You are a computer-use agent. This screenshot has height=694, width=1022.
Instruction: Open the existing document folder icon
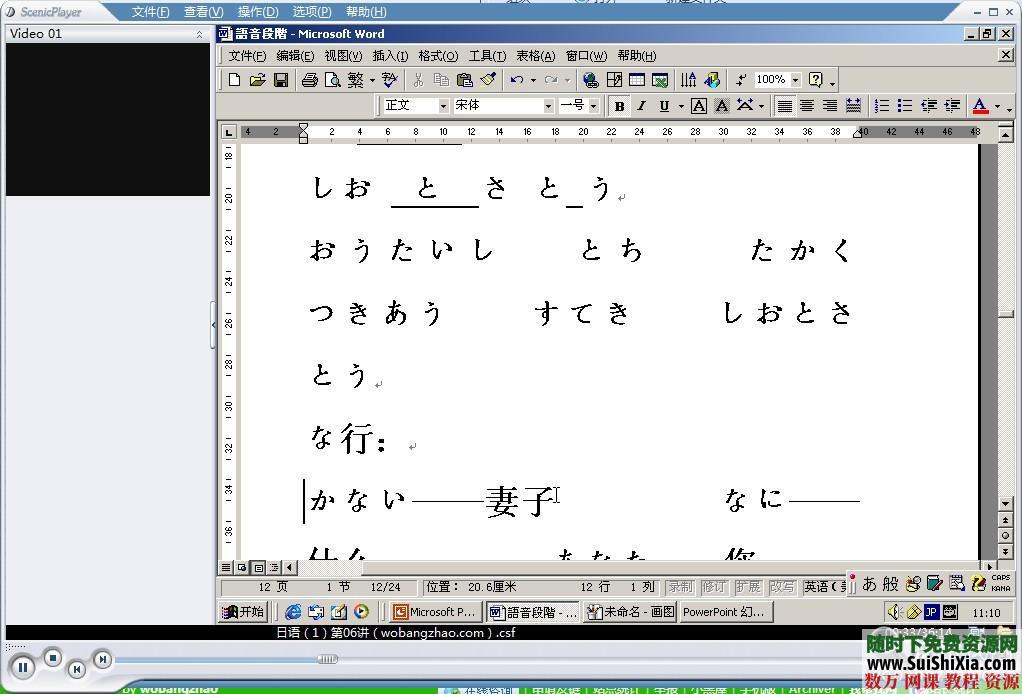tap(258, 80)
